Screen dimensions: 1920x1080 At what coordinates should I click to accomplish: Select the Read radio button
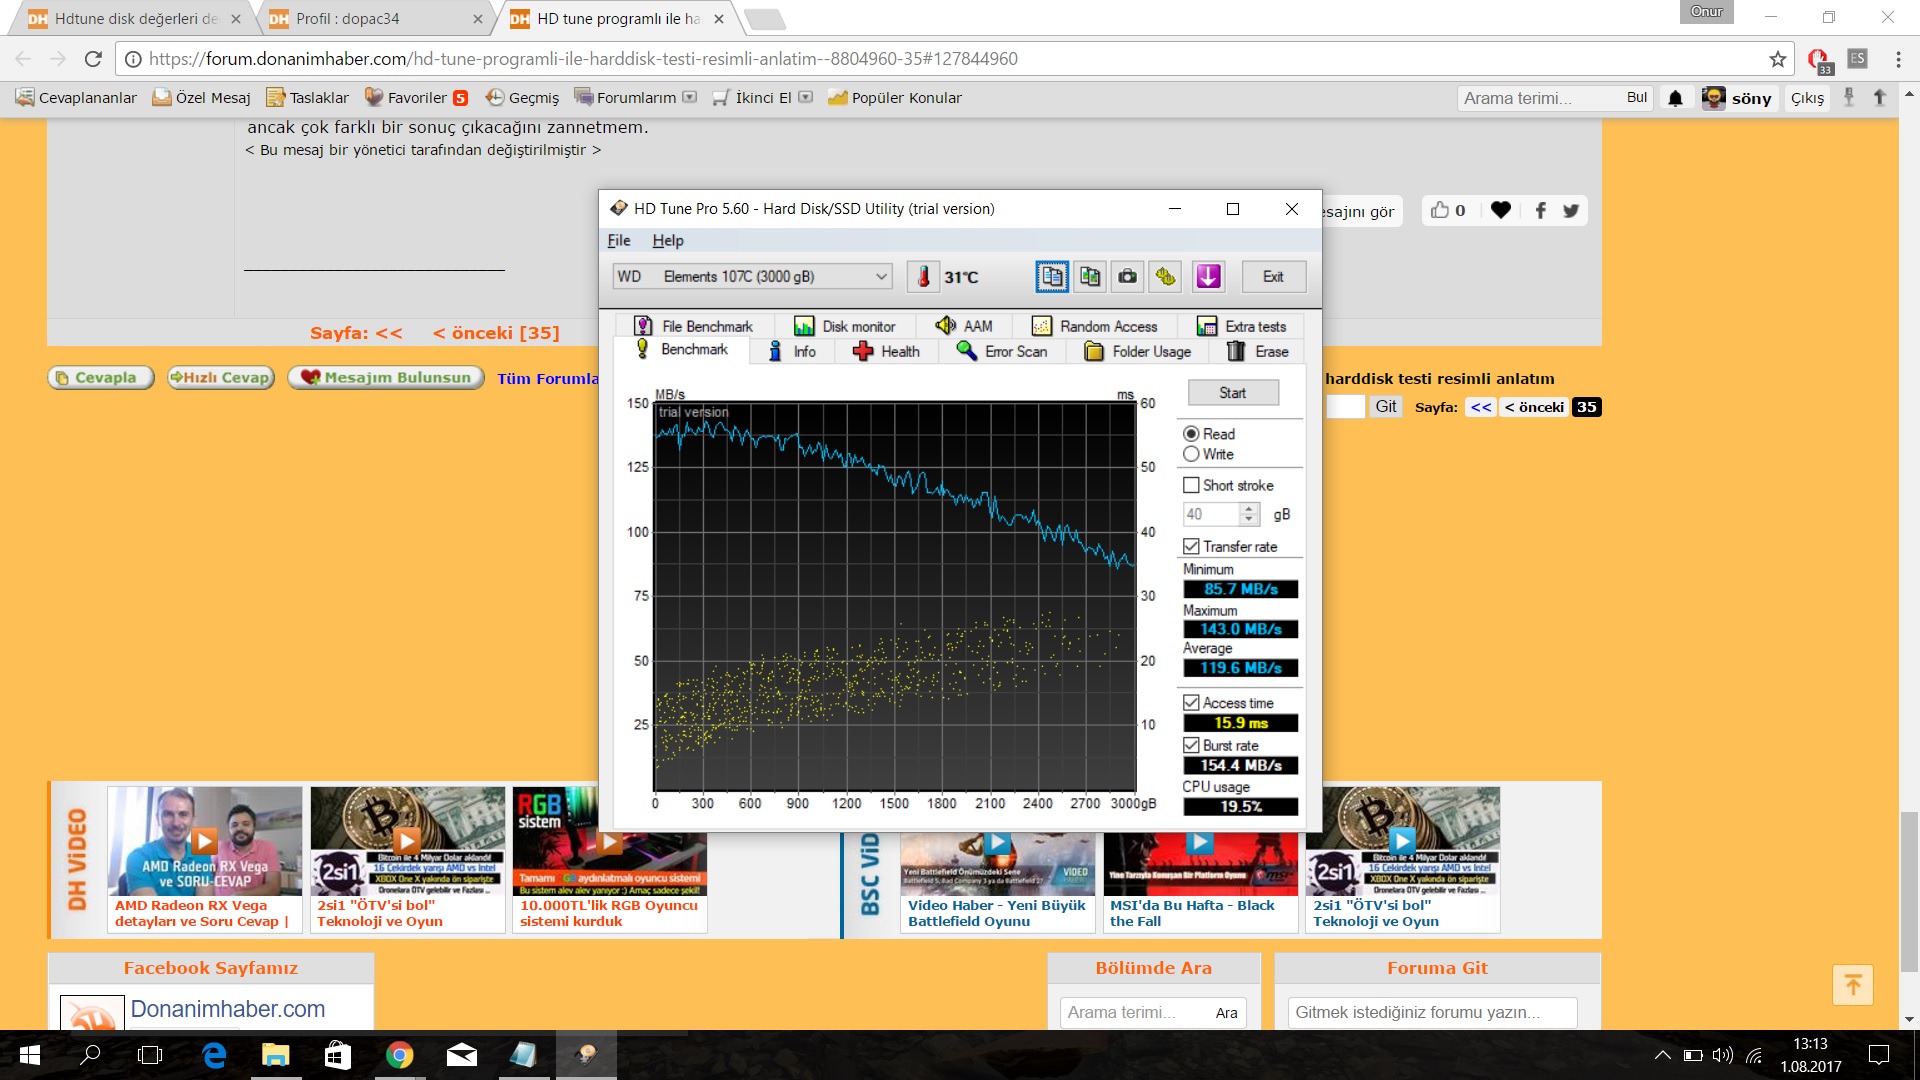click(1191, 434)
